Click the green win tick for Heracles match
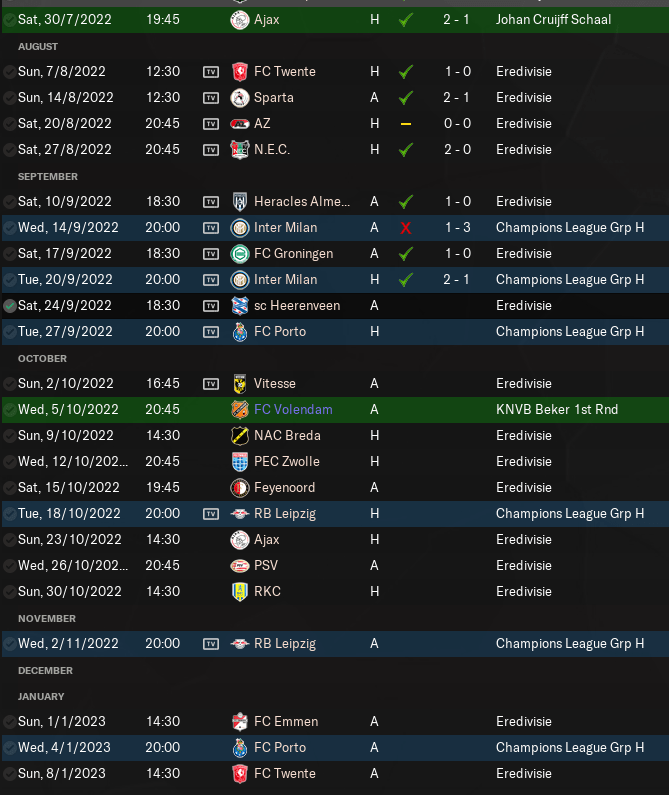This screenshot has height=795, width=669. coord(405,202)
